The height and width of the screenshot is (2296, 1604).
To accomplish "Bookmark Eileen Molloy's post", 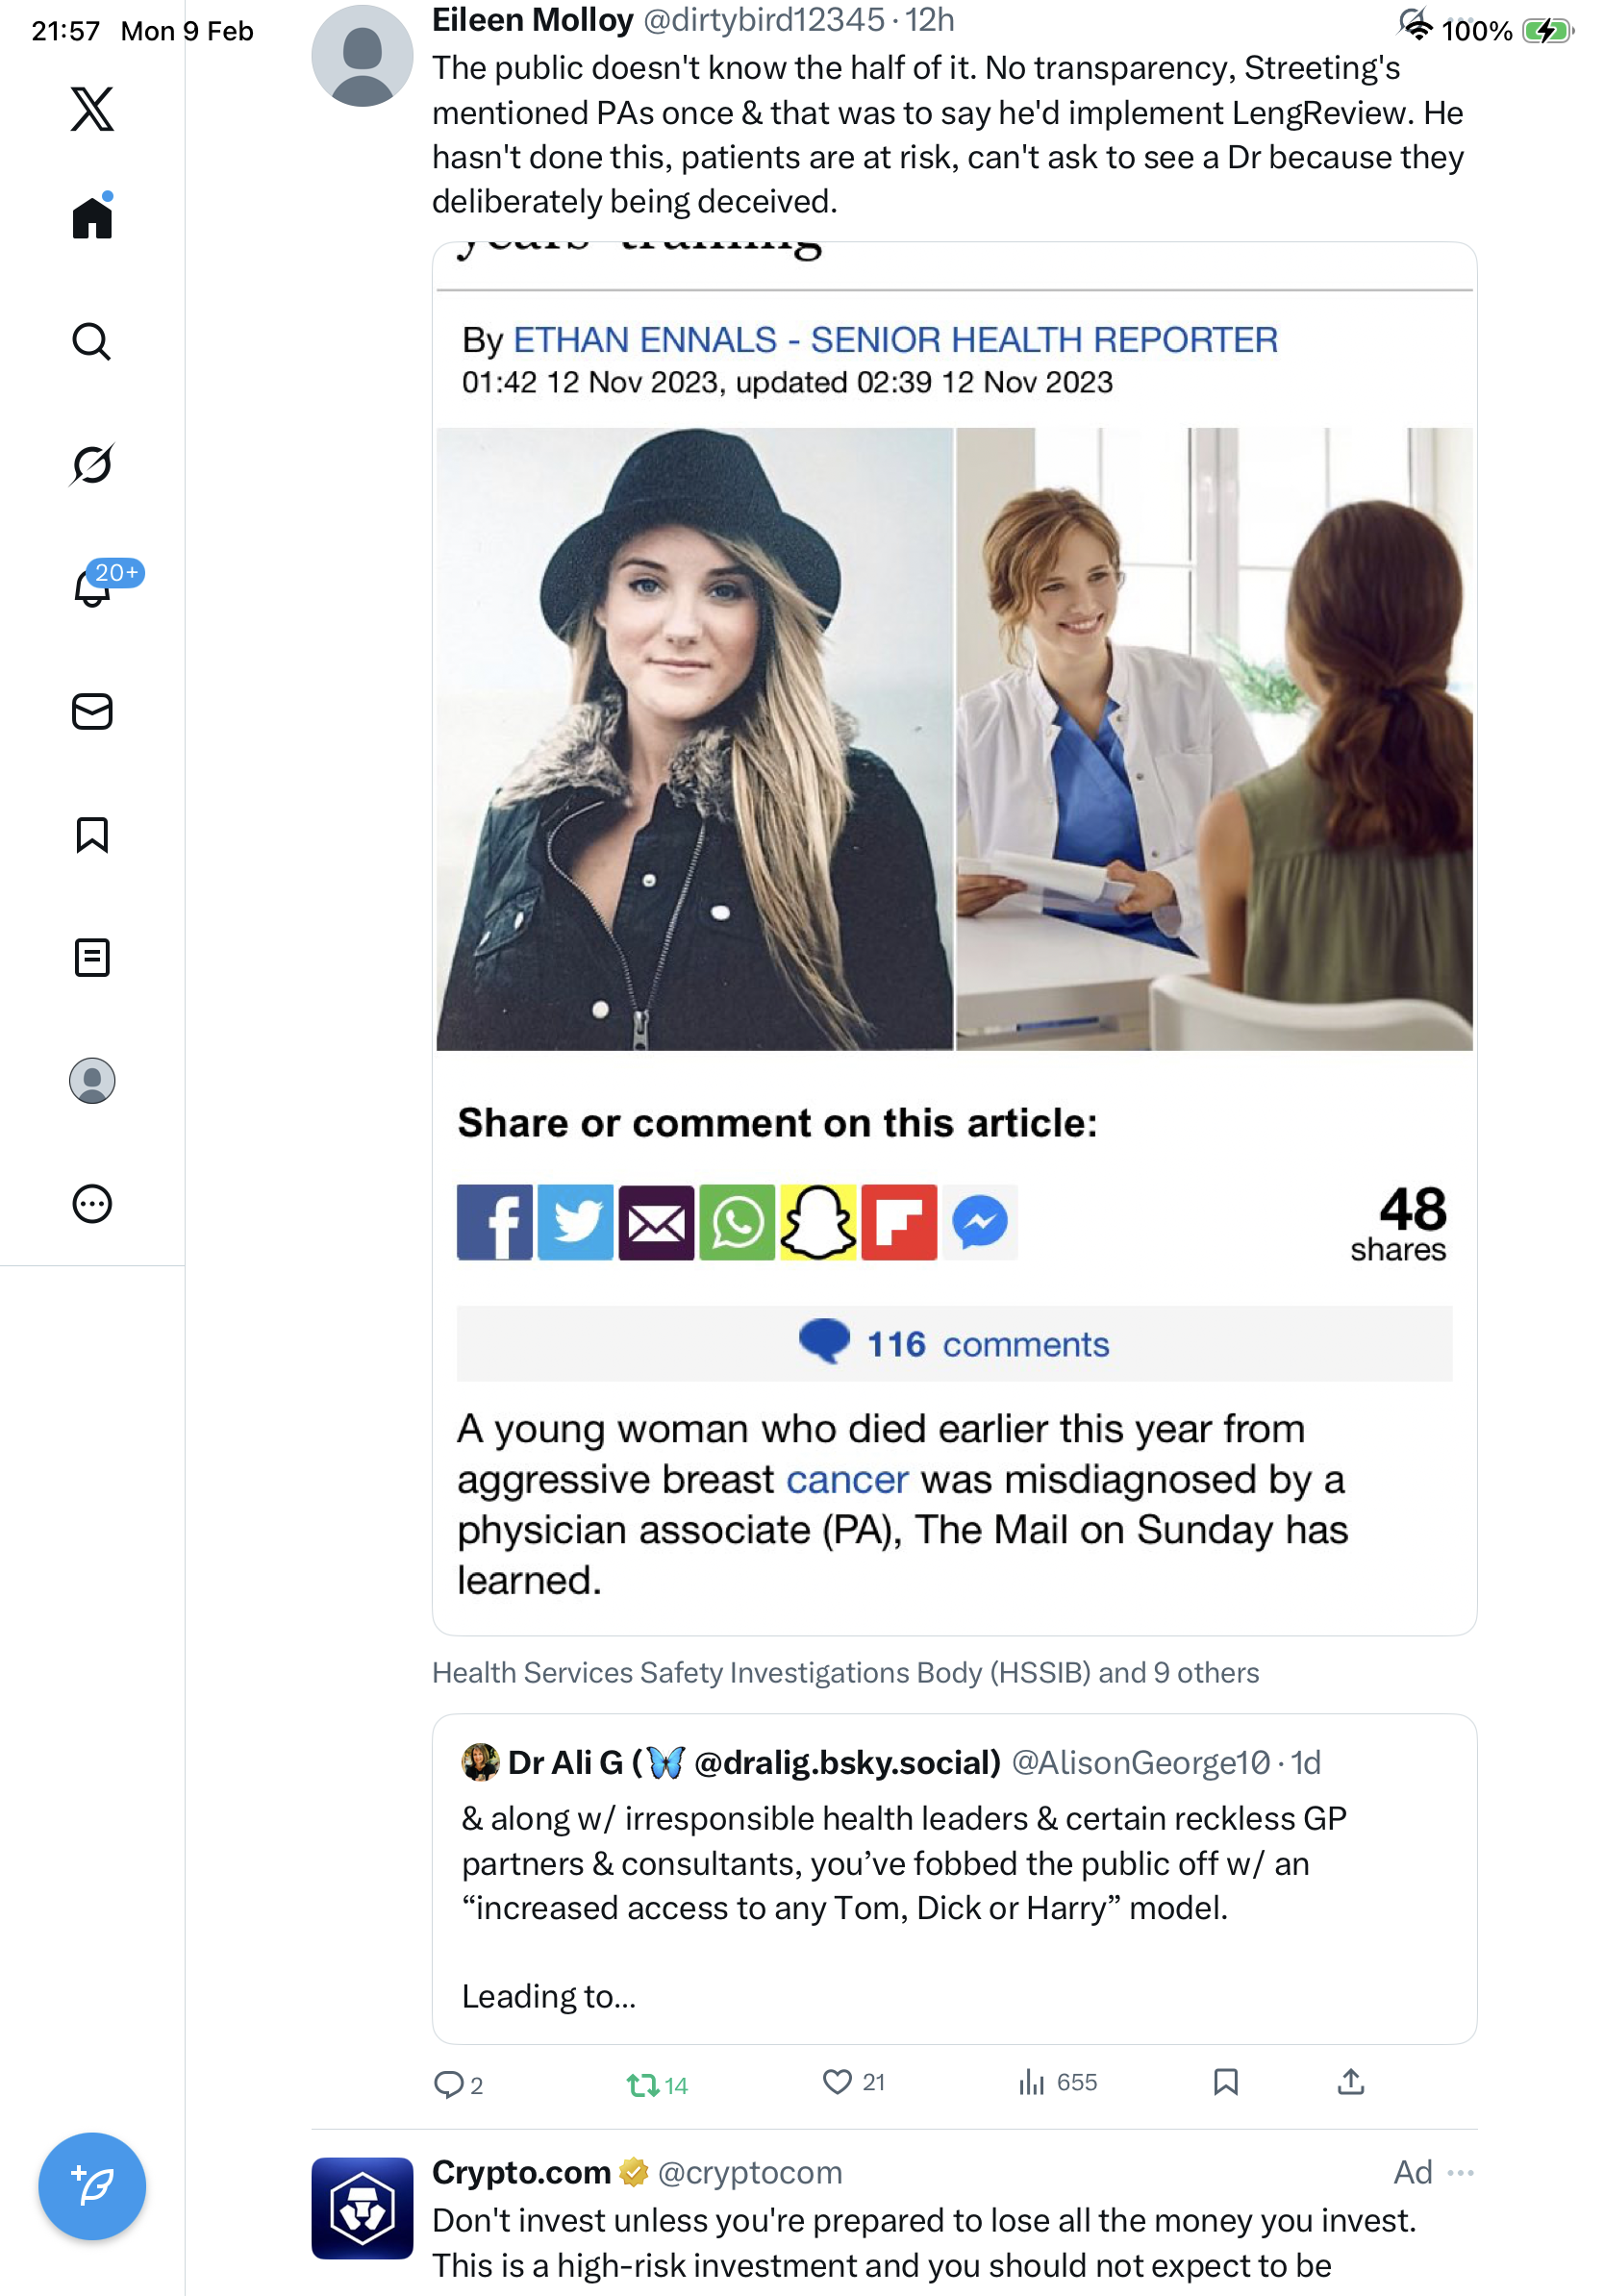I will click(x=1225, y=2082).
